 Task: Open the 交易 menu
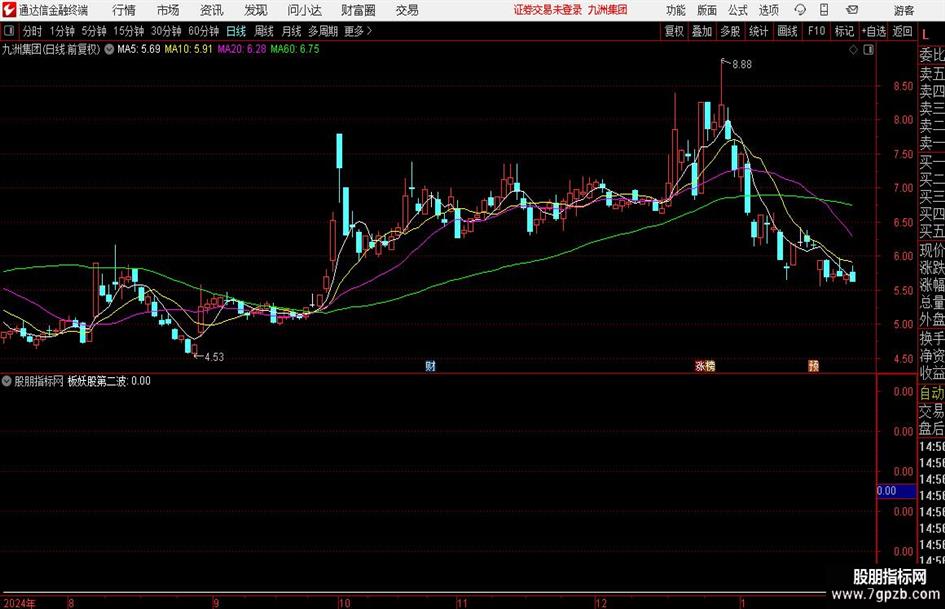coord(407,10)
